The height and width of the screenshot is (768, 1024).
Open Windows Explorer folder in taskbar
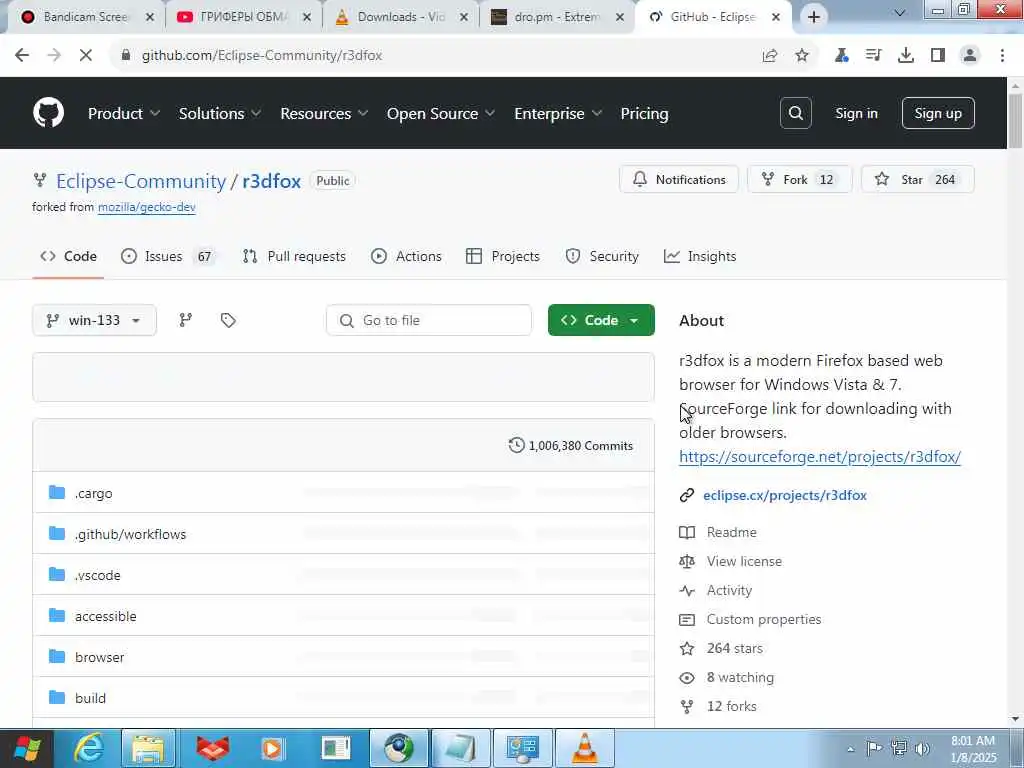coord(148,748)
